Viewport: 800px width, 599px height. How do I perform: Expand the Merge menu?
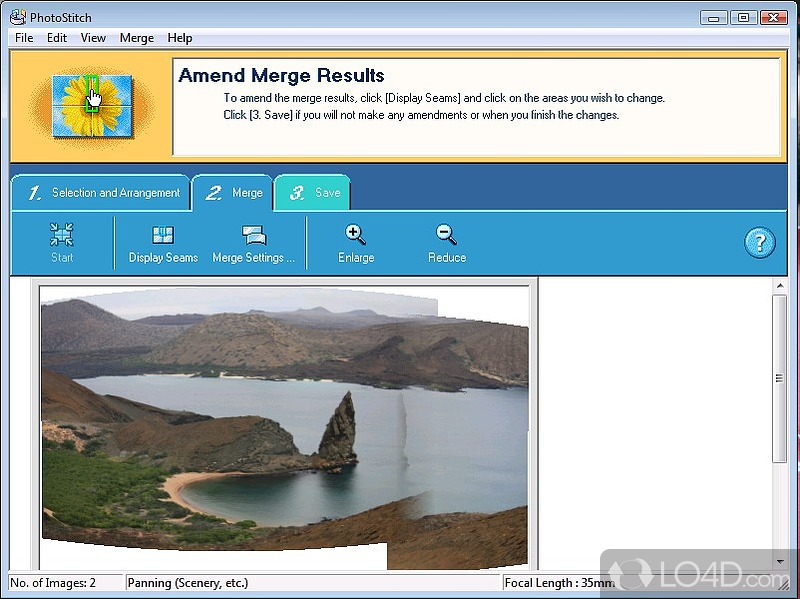137,38
